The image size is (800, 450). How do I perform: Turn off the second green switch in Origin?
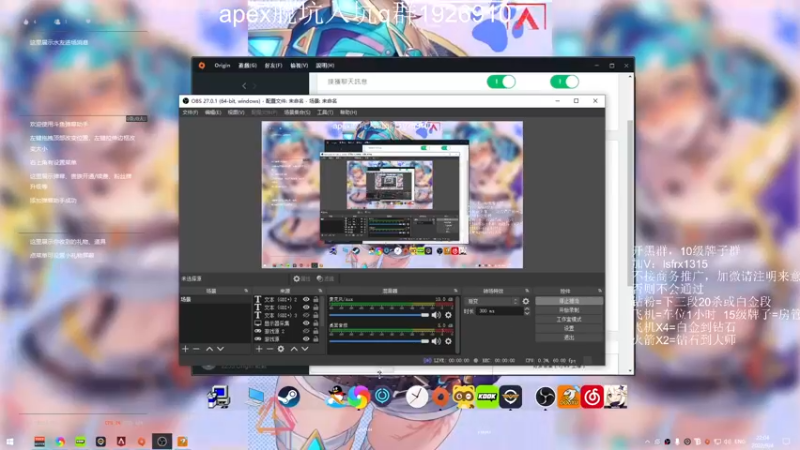[564, 82]
